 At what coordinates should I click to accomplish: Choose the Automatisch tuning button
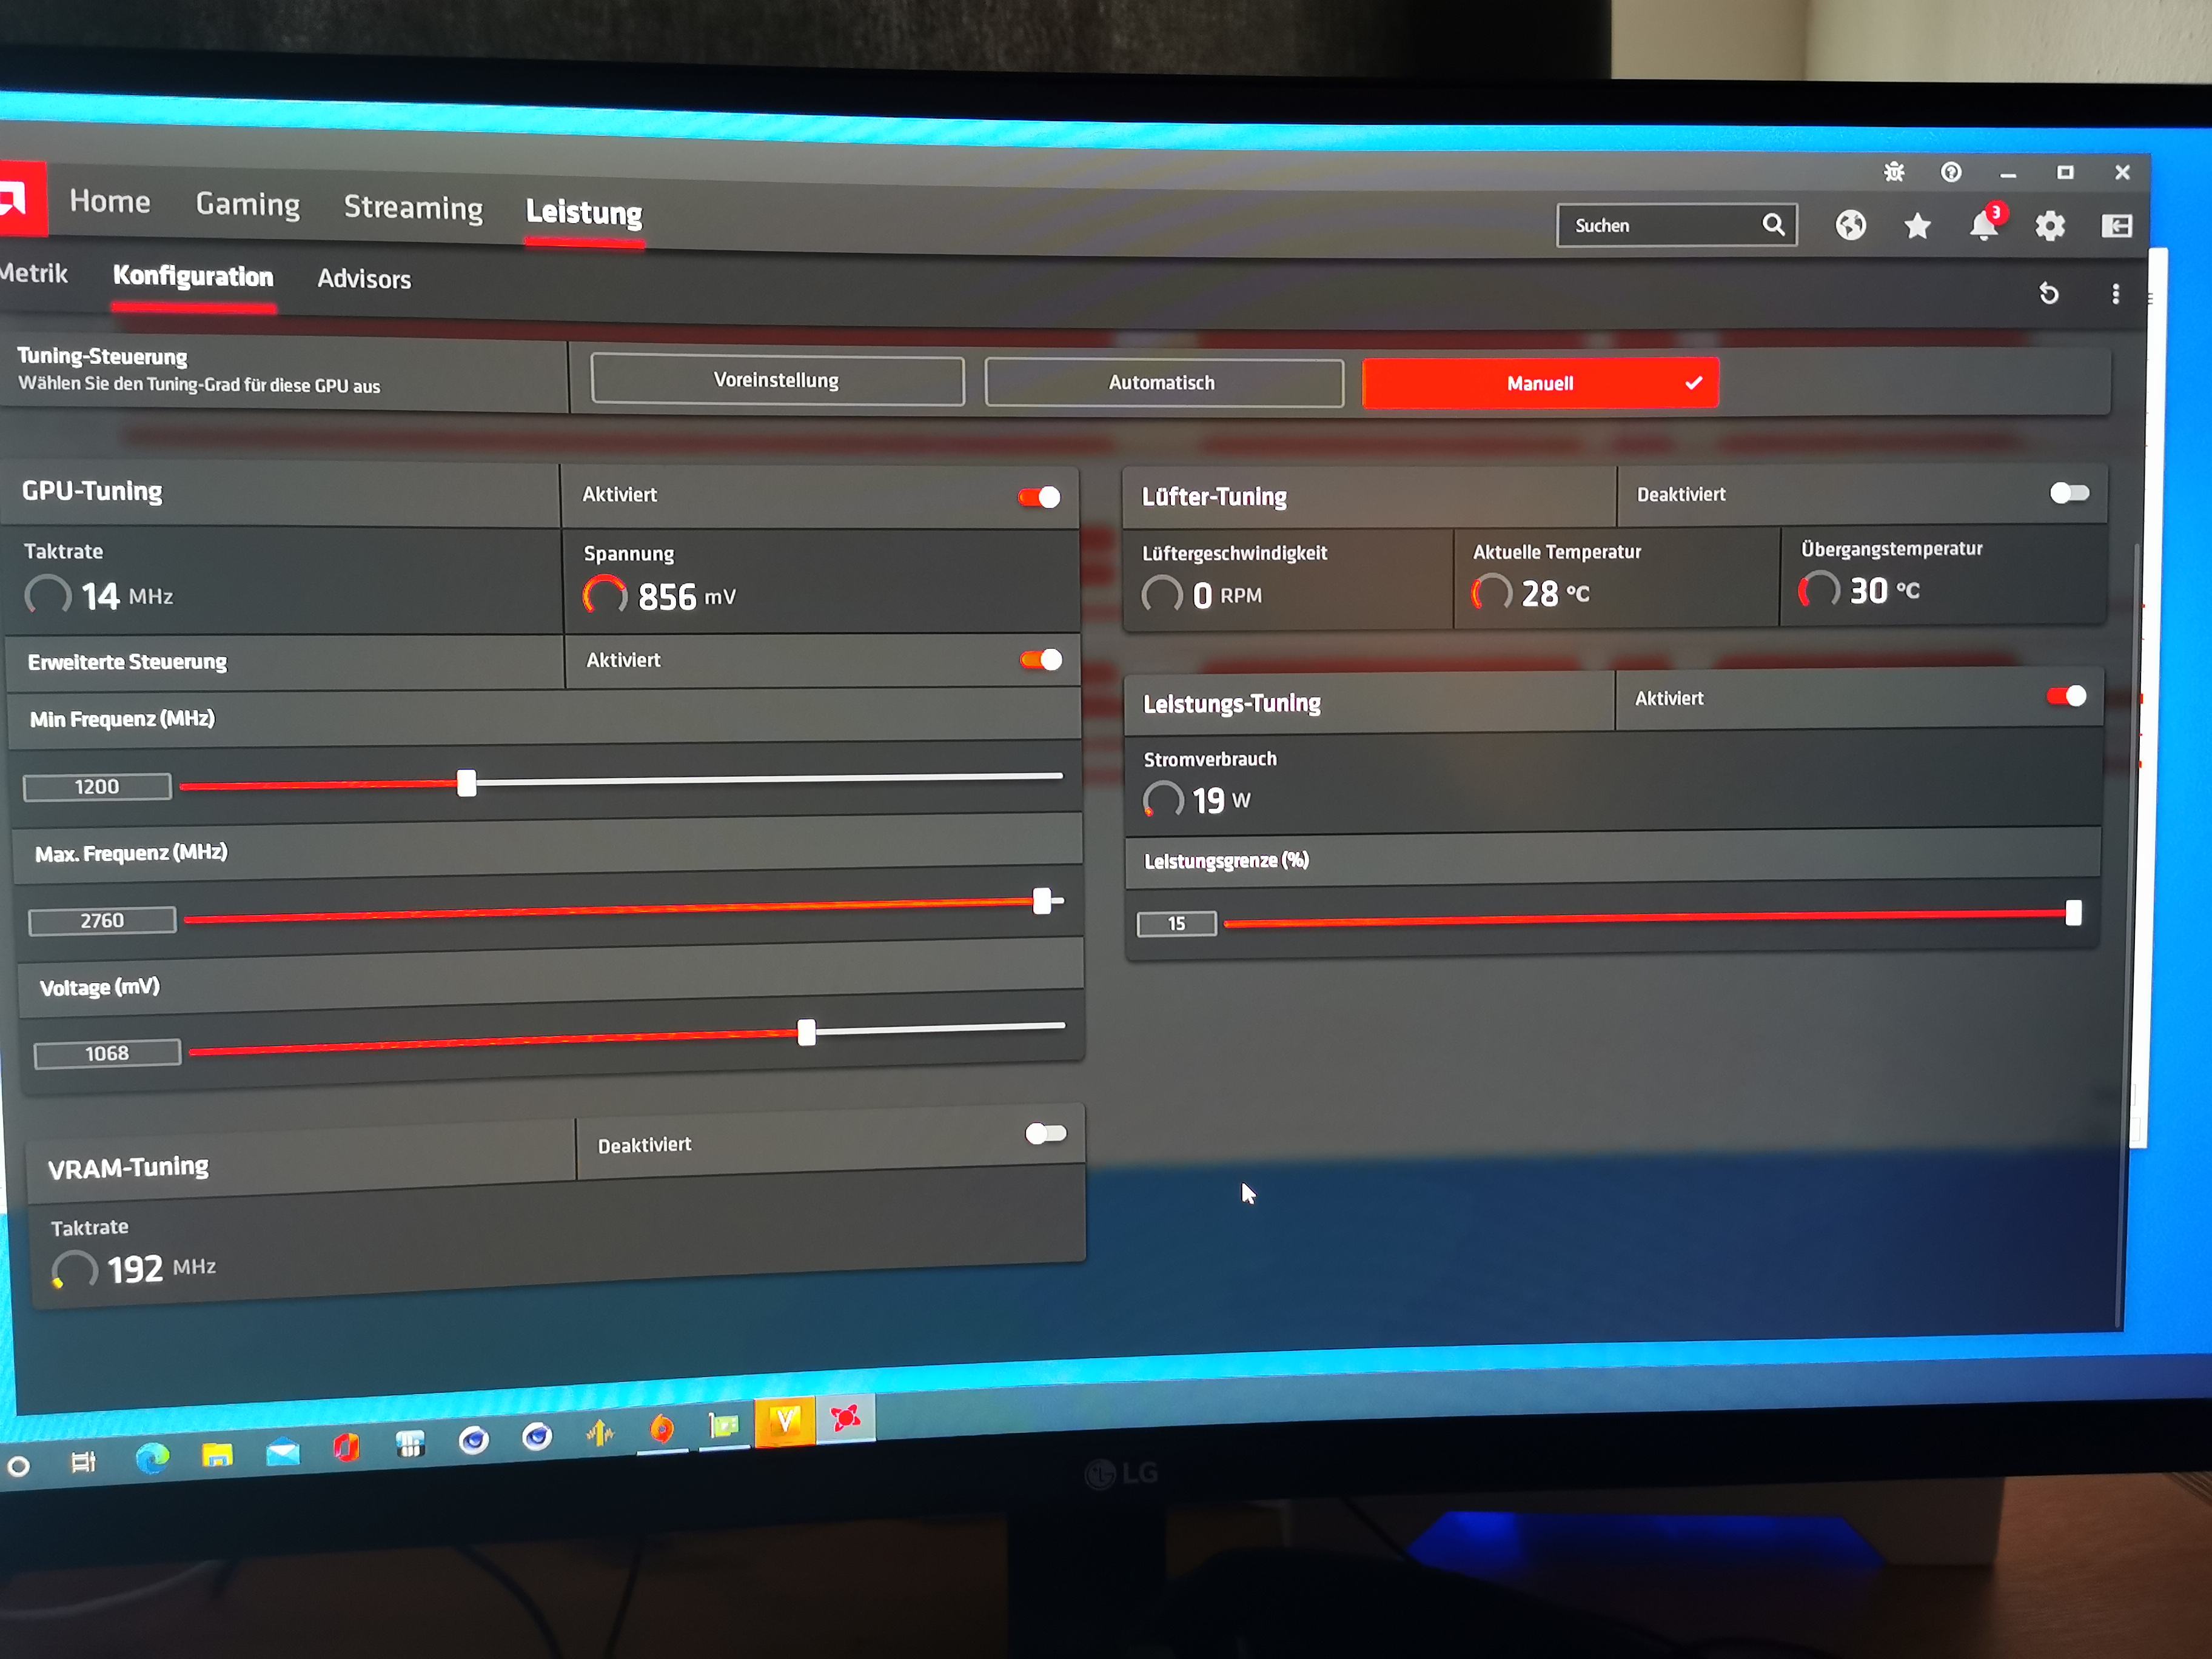click(1163, 382)
